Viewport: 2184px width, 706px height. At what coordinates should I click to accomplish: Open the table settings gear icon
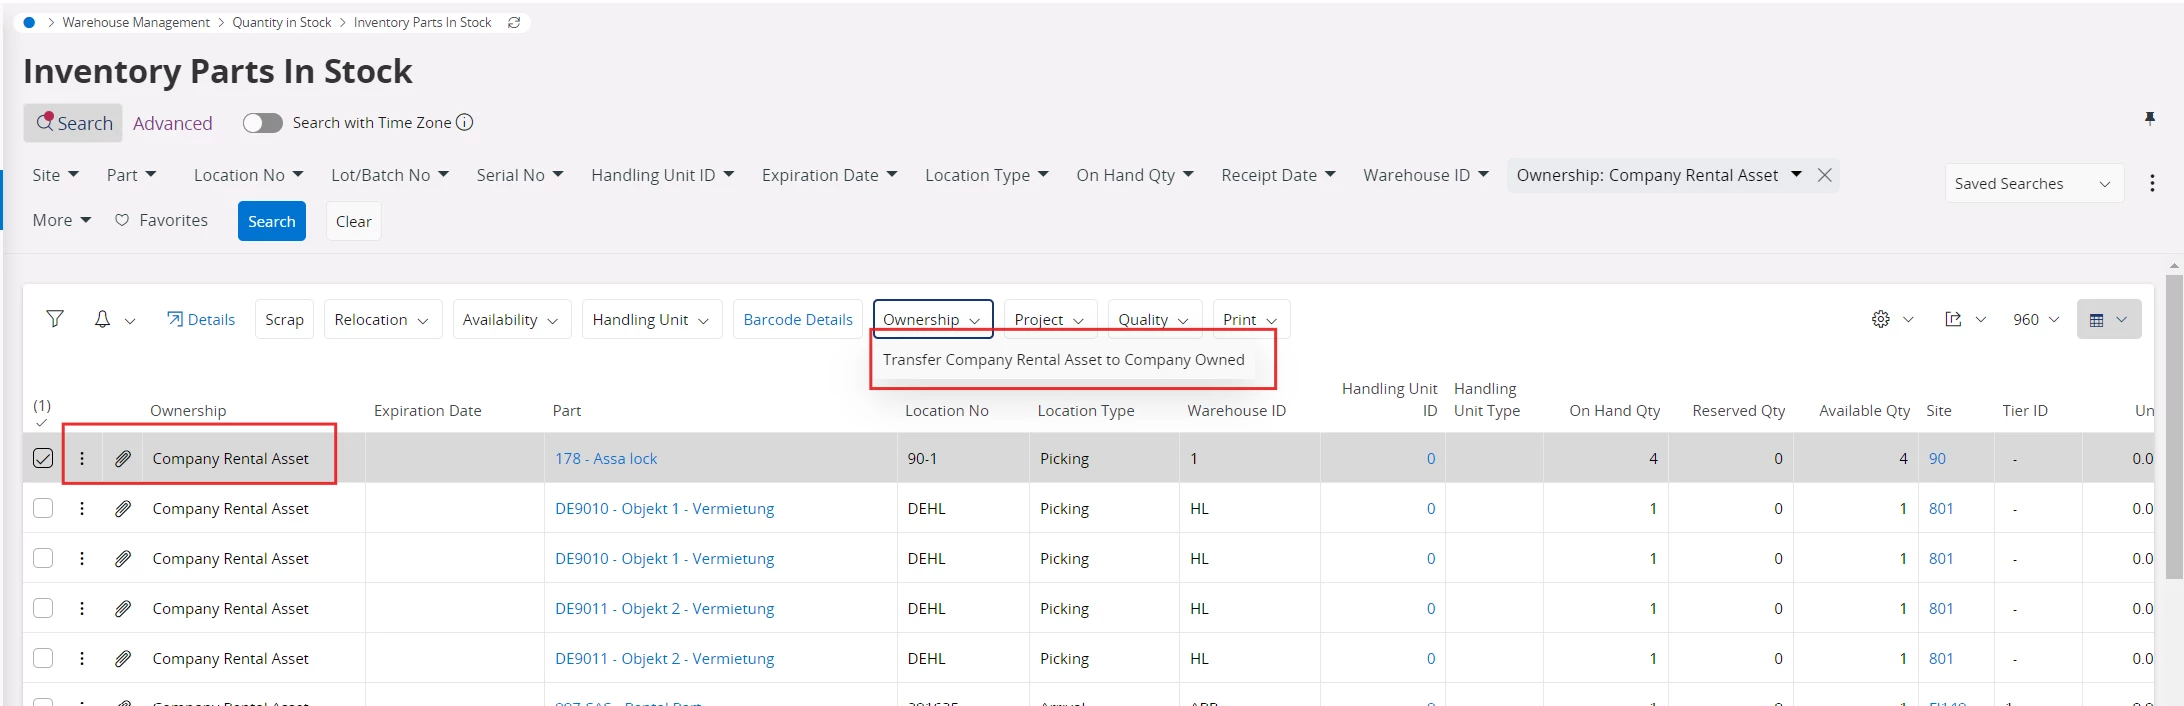pos(1881,319)
